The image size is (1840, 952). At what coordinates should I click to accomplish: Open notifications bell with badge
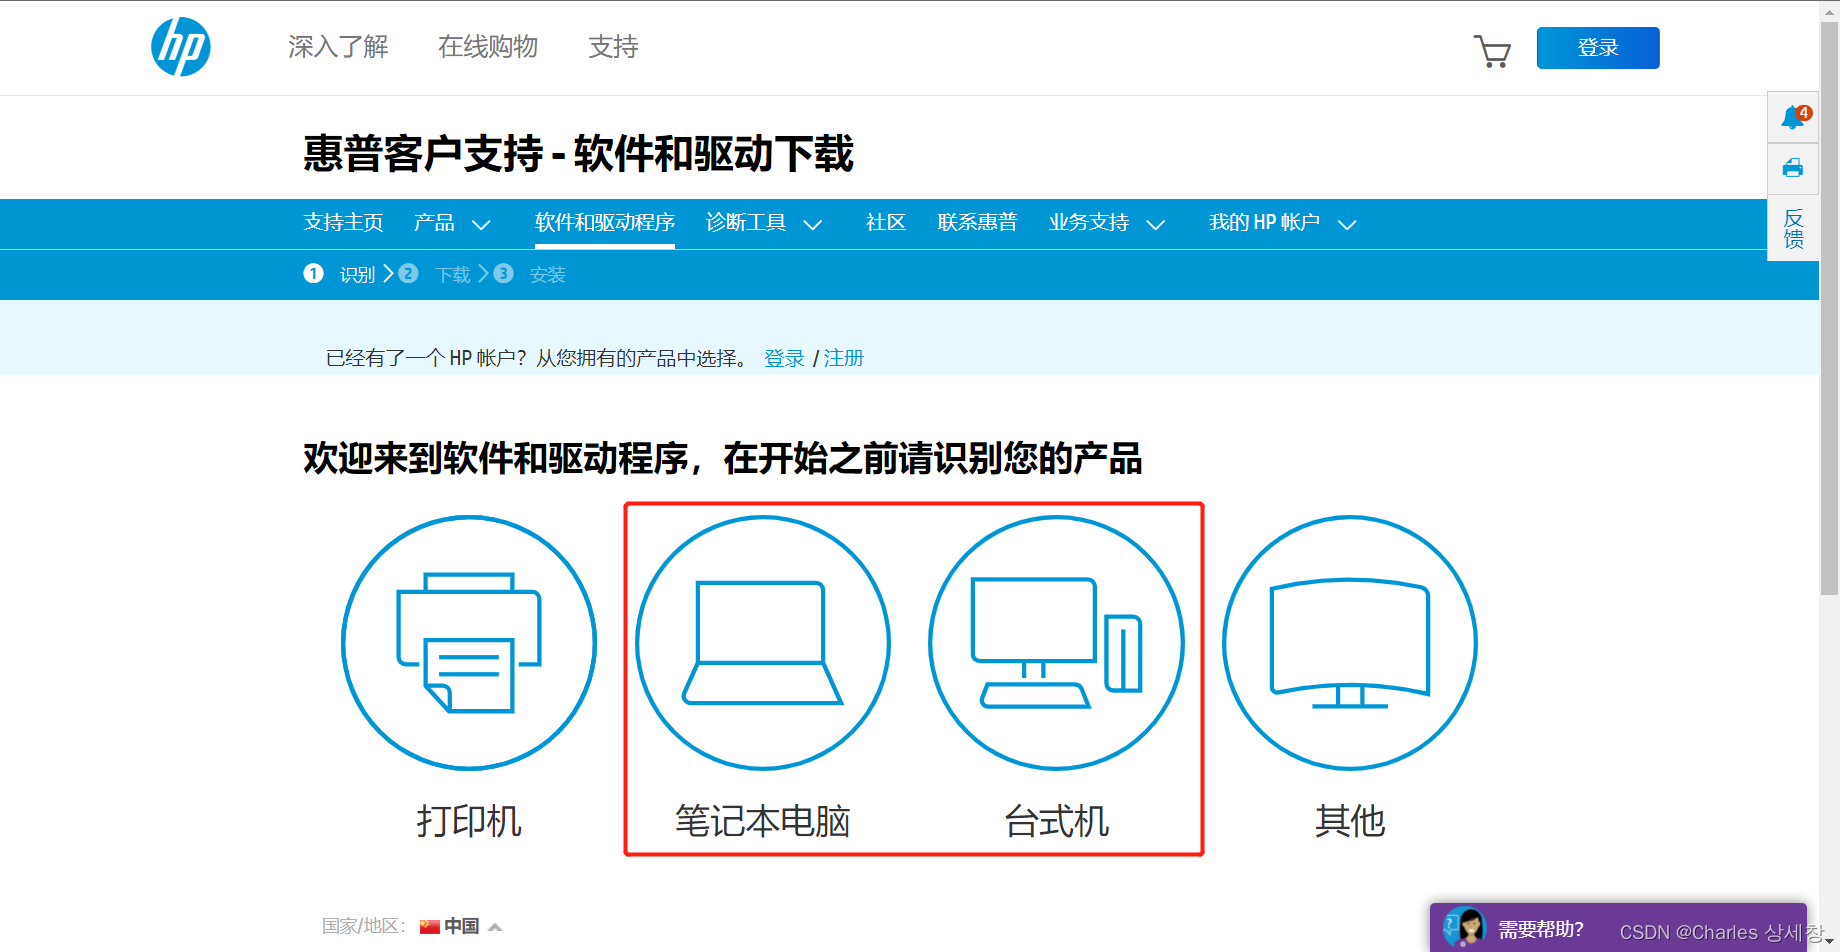click(1794, 118)
